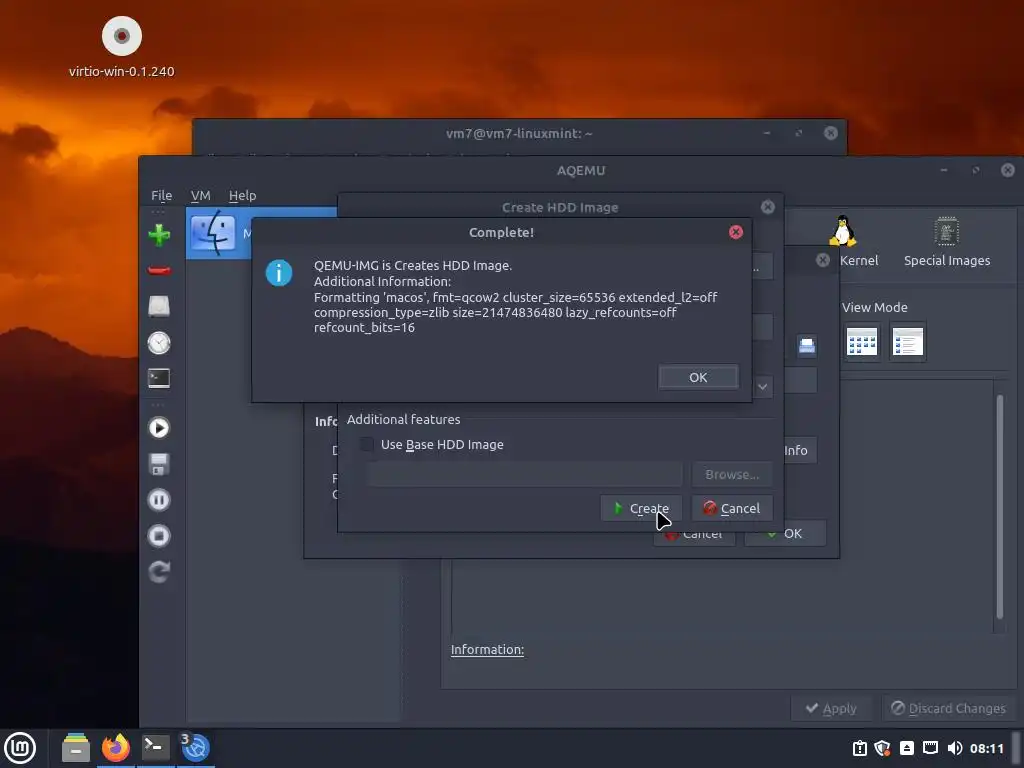Click Discard Changes in AQEMU

948,709
